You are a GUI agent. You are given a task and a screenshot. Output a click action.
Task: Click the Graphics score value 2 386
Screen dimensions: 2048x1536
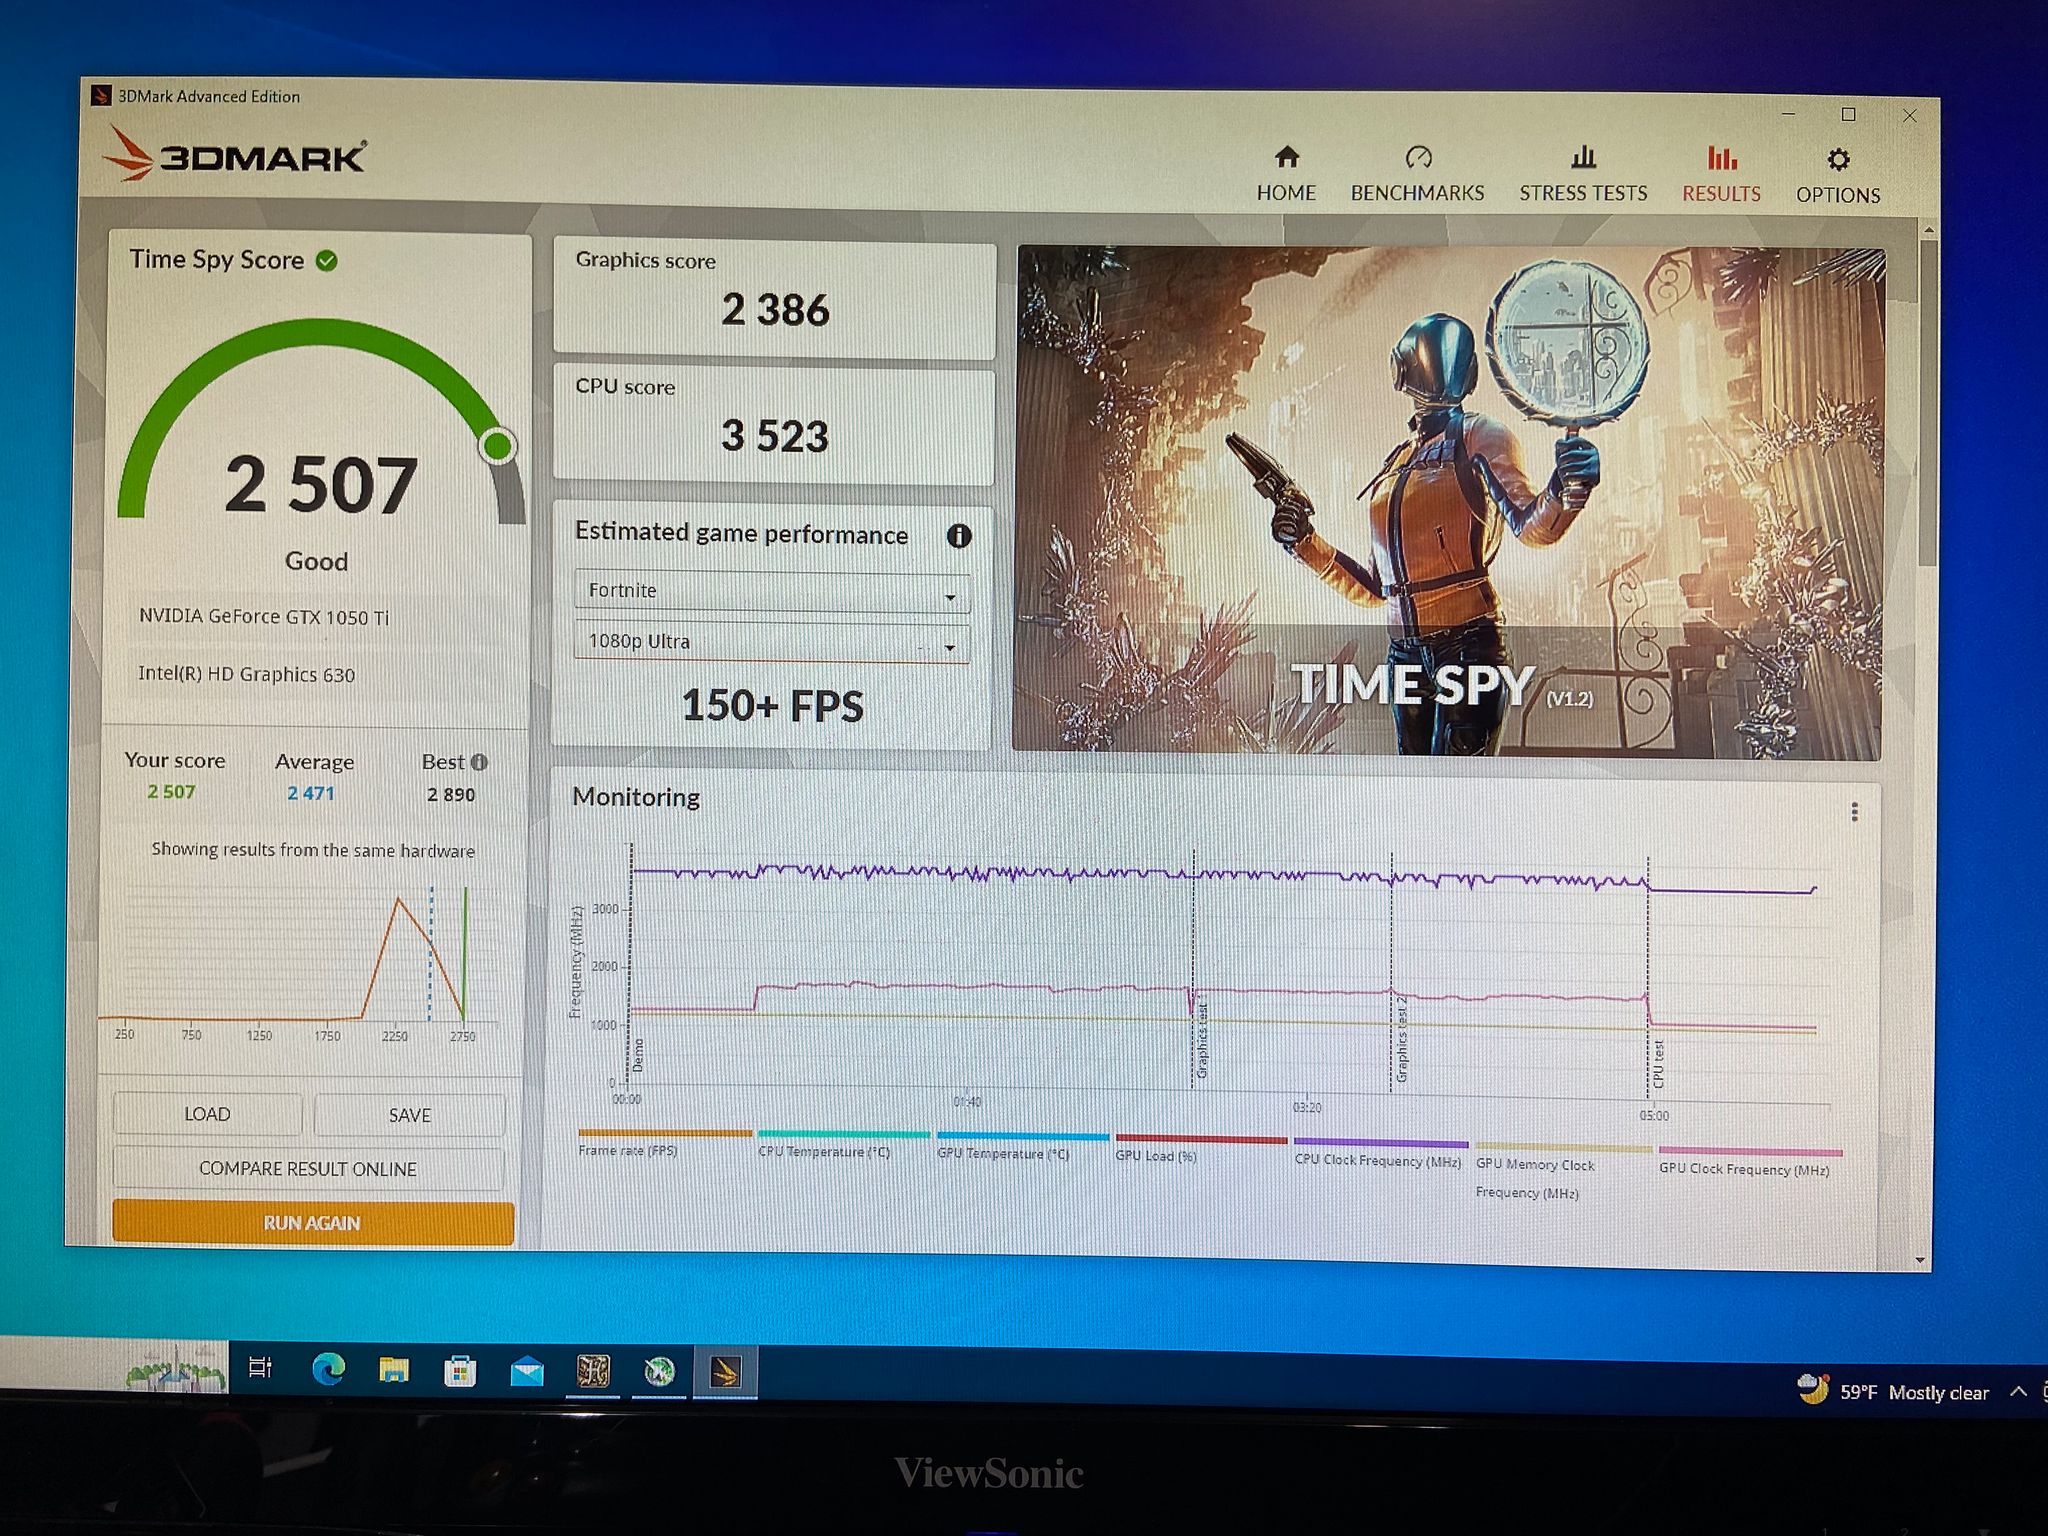(776, 310)
